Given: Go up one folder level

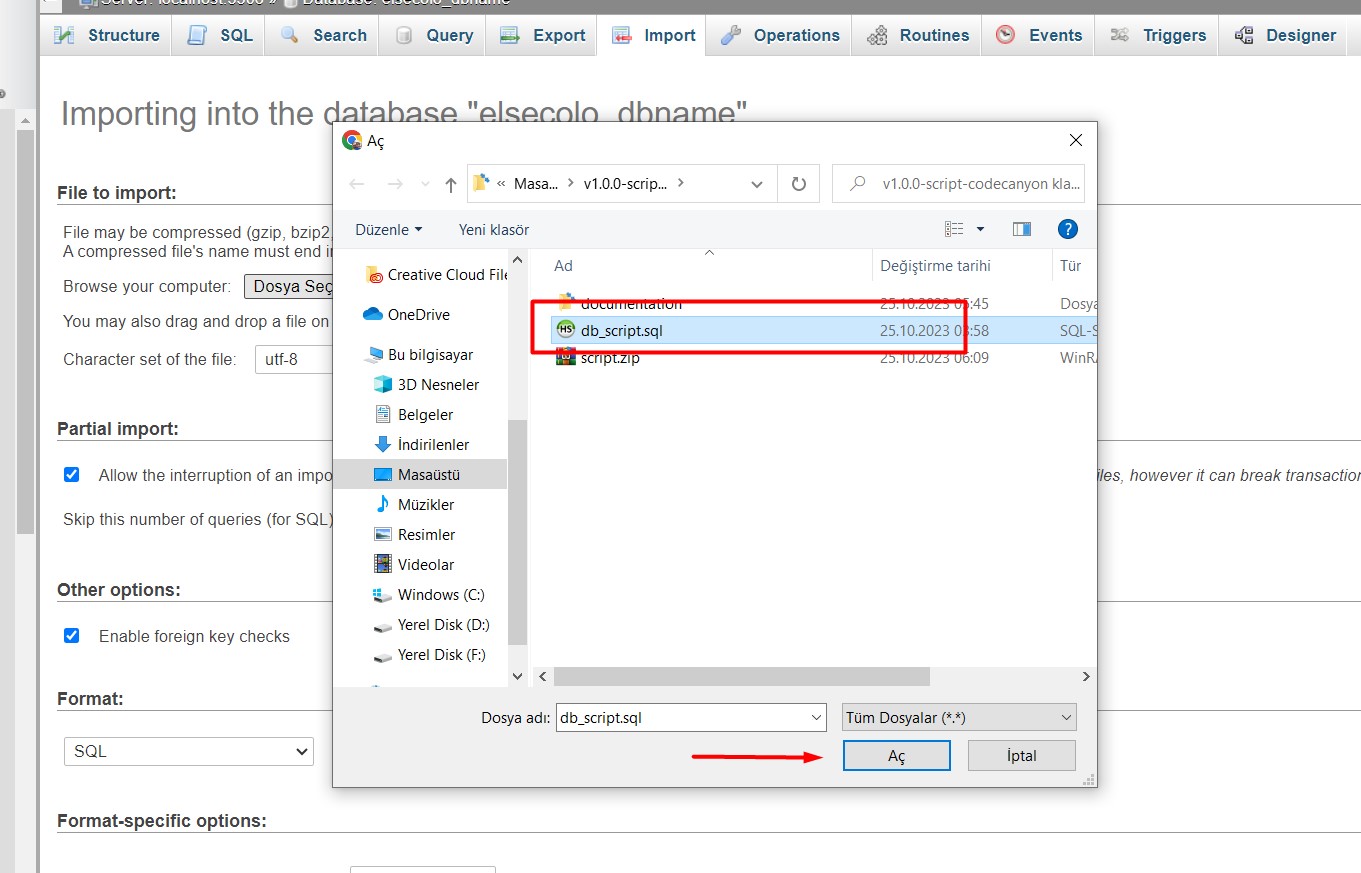Looking at the screenshot, I should coord(451,184).
